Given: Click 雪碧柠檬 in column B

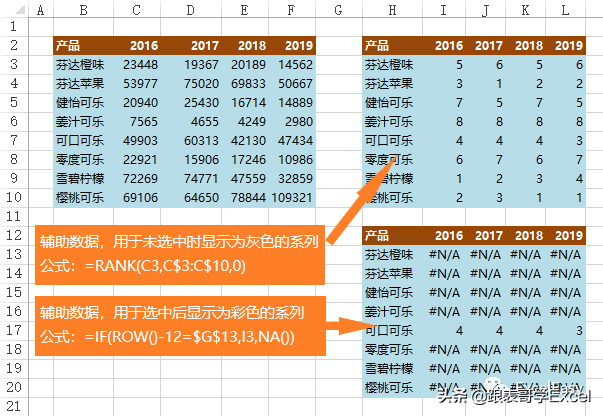Looking at the screenshot, I should point(83,178).
